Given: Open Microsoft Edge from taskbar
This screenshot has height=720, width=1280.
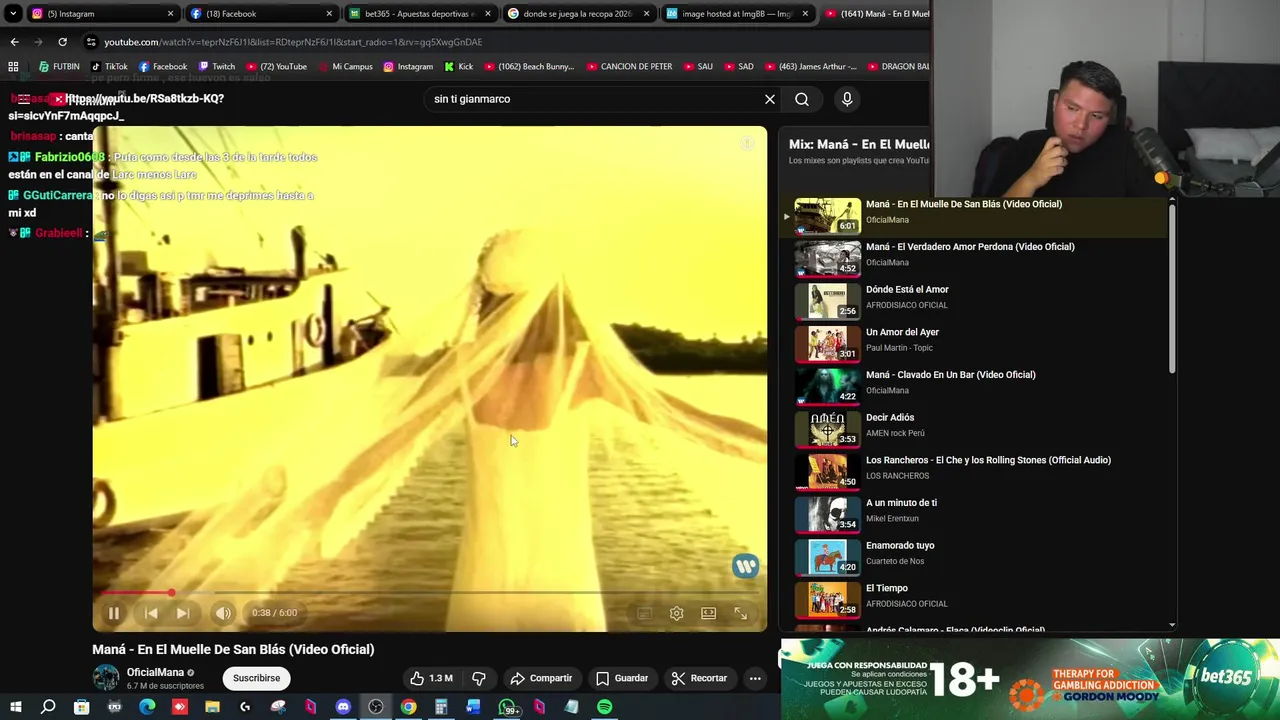Looking at the screenshot, I should tap(147, 707).
